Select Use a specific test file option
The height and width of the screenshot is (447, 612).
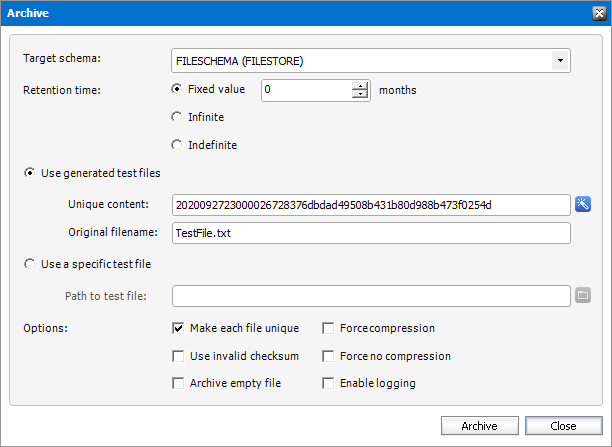point(30,264)
